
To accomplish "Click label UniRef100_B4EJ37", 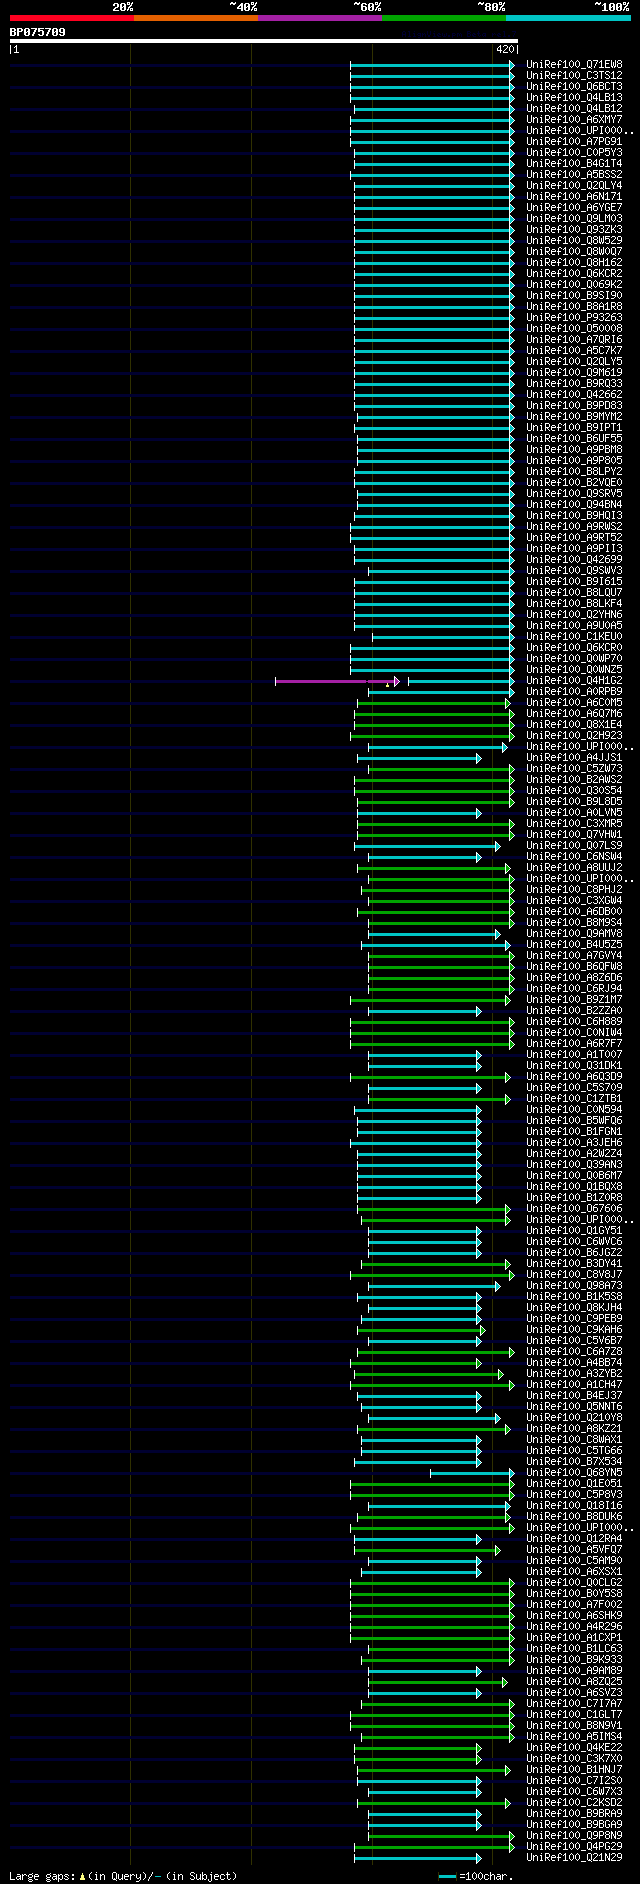I will click(574, 1396).
